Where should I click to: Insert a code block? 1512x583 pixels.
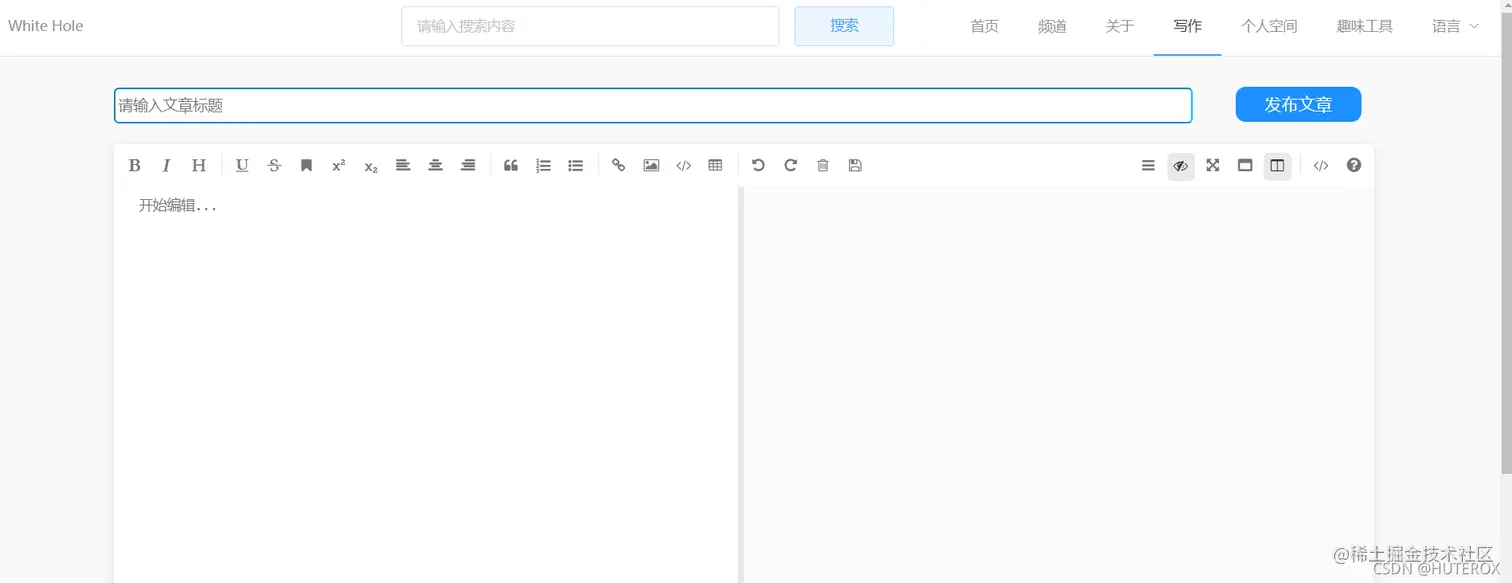[x=683, y=165]
